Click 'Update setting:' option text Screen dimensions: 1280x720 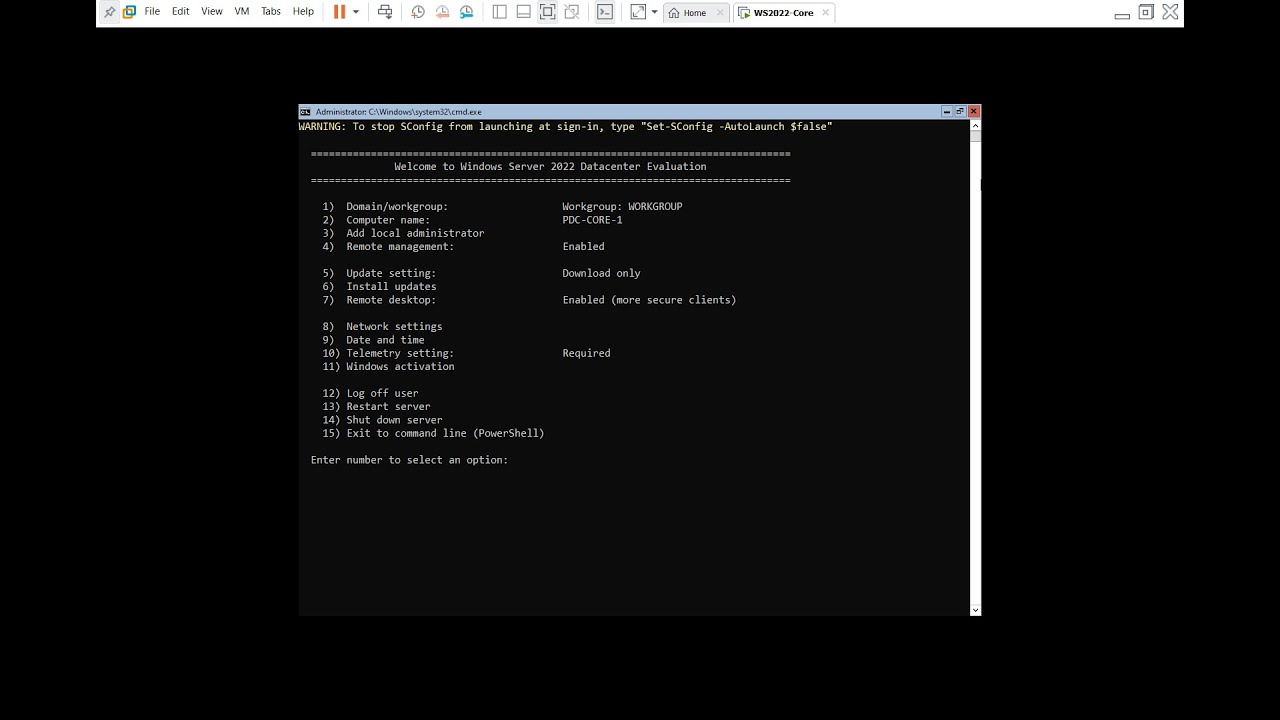point(391,273)
